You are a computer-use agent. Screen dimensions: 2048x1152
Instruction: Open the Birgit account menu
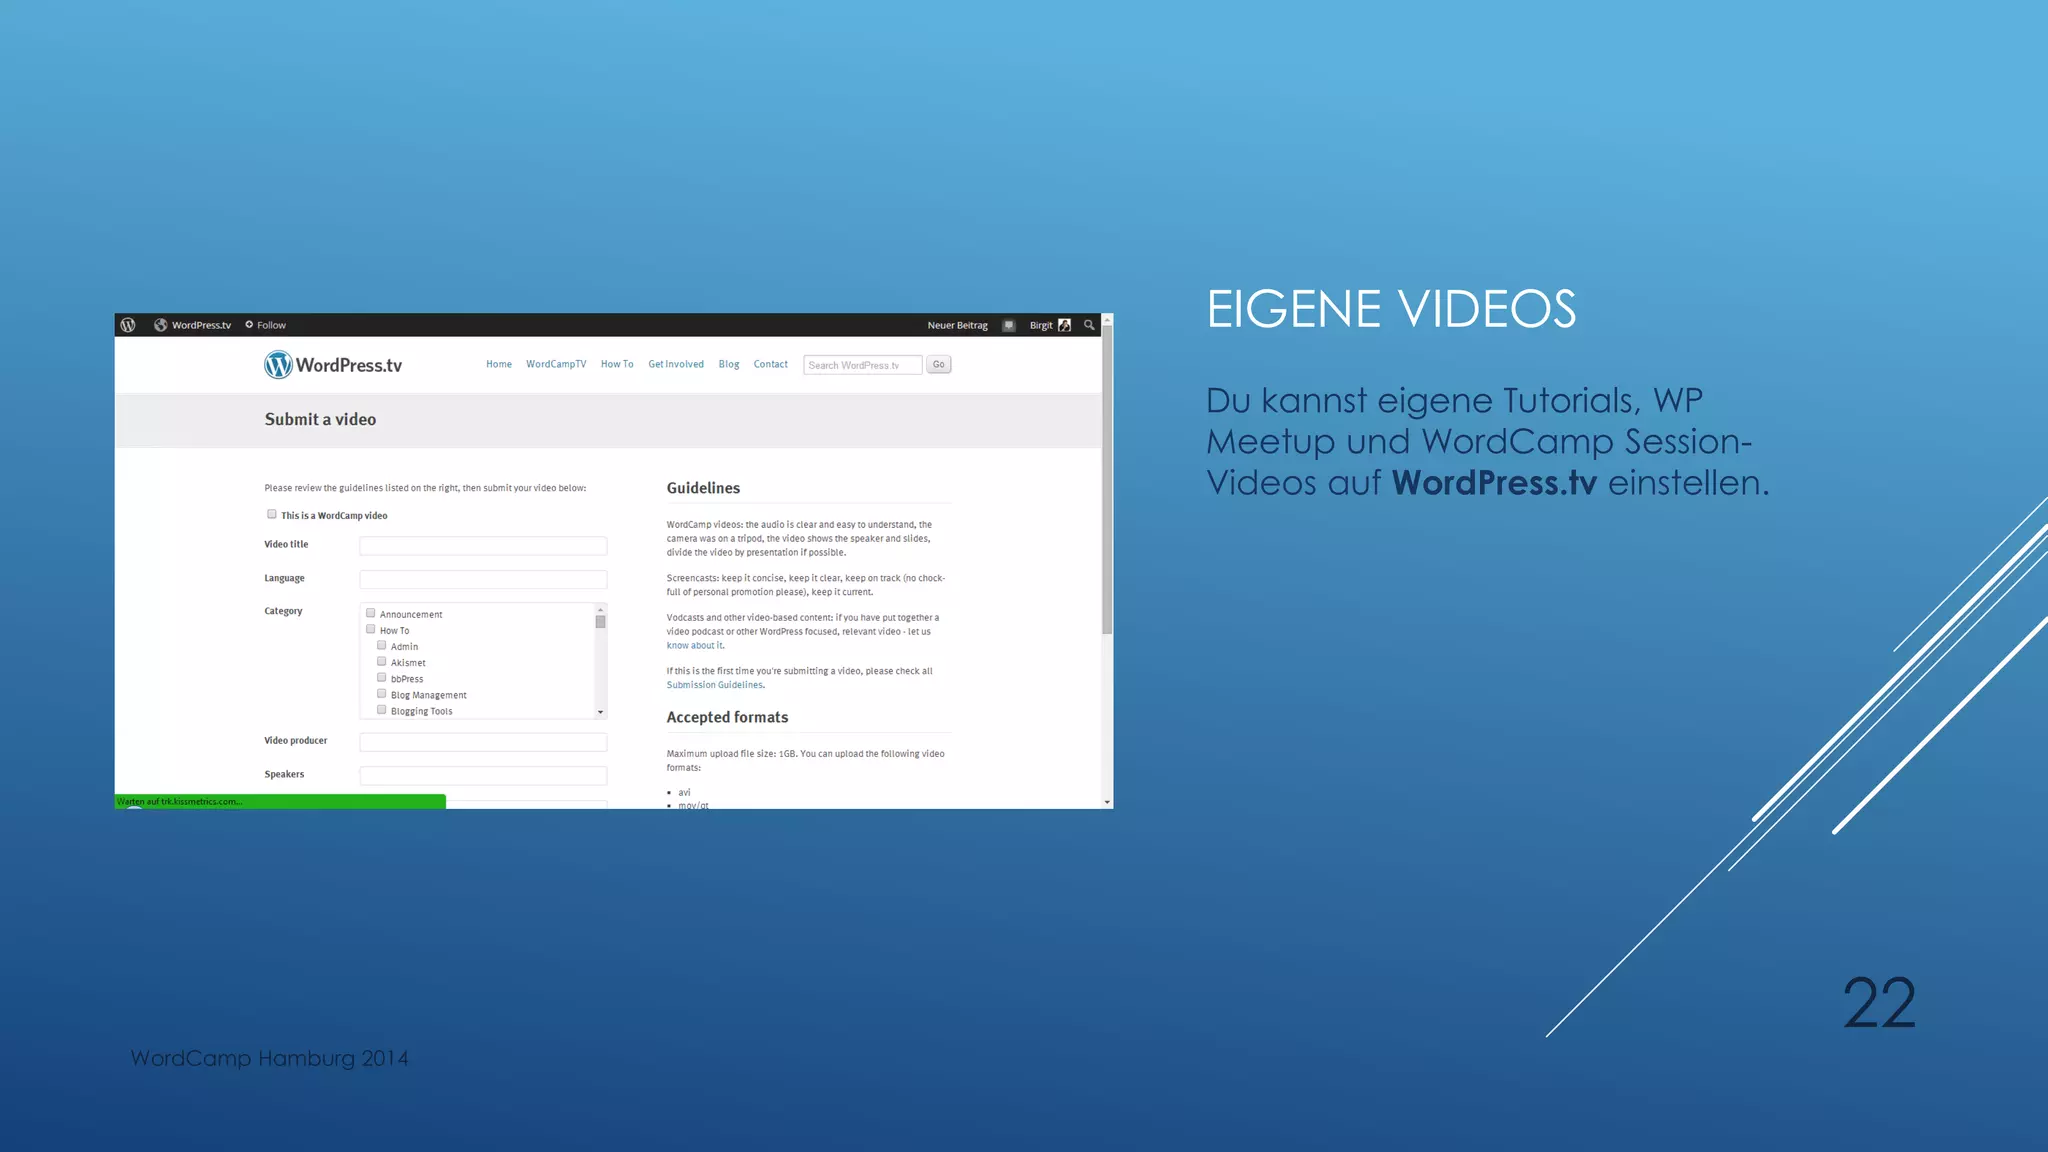point(1050,325)
